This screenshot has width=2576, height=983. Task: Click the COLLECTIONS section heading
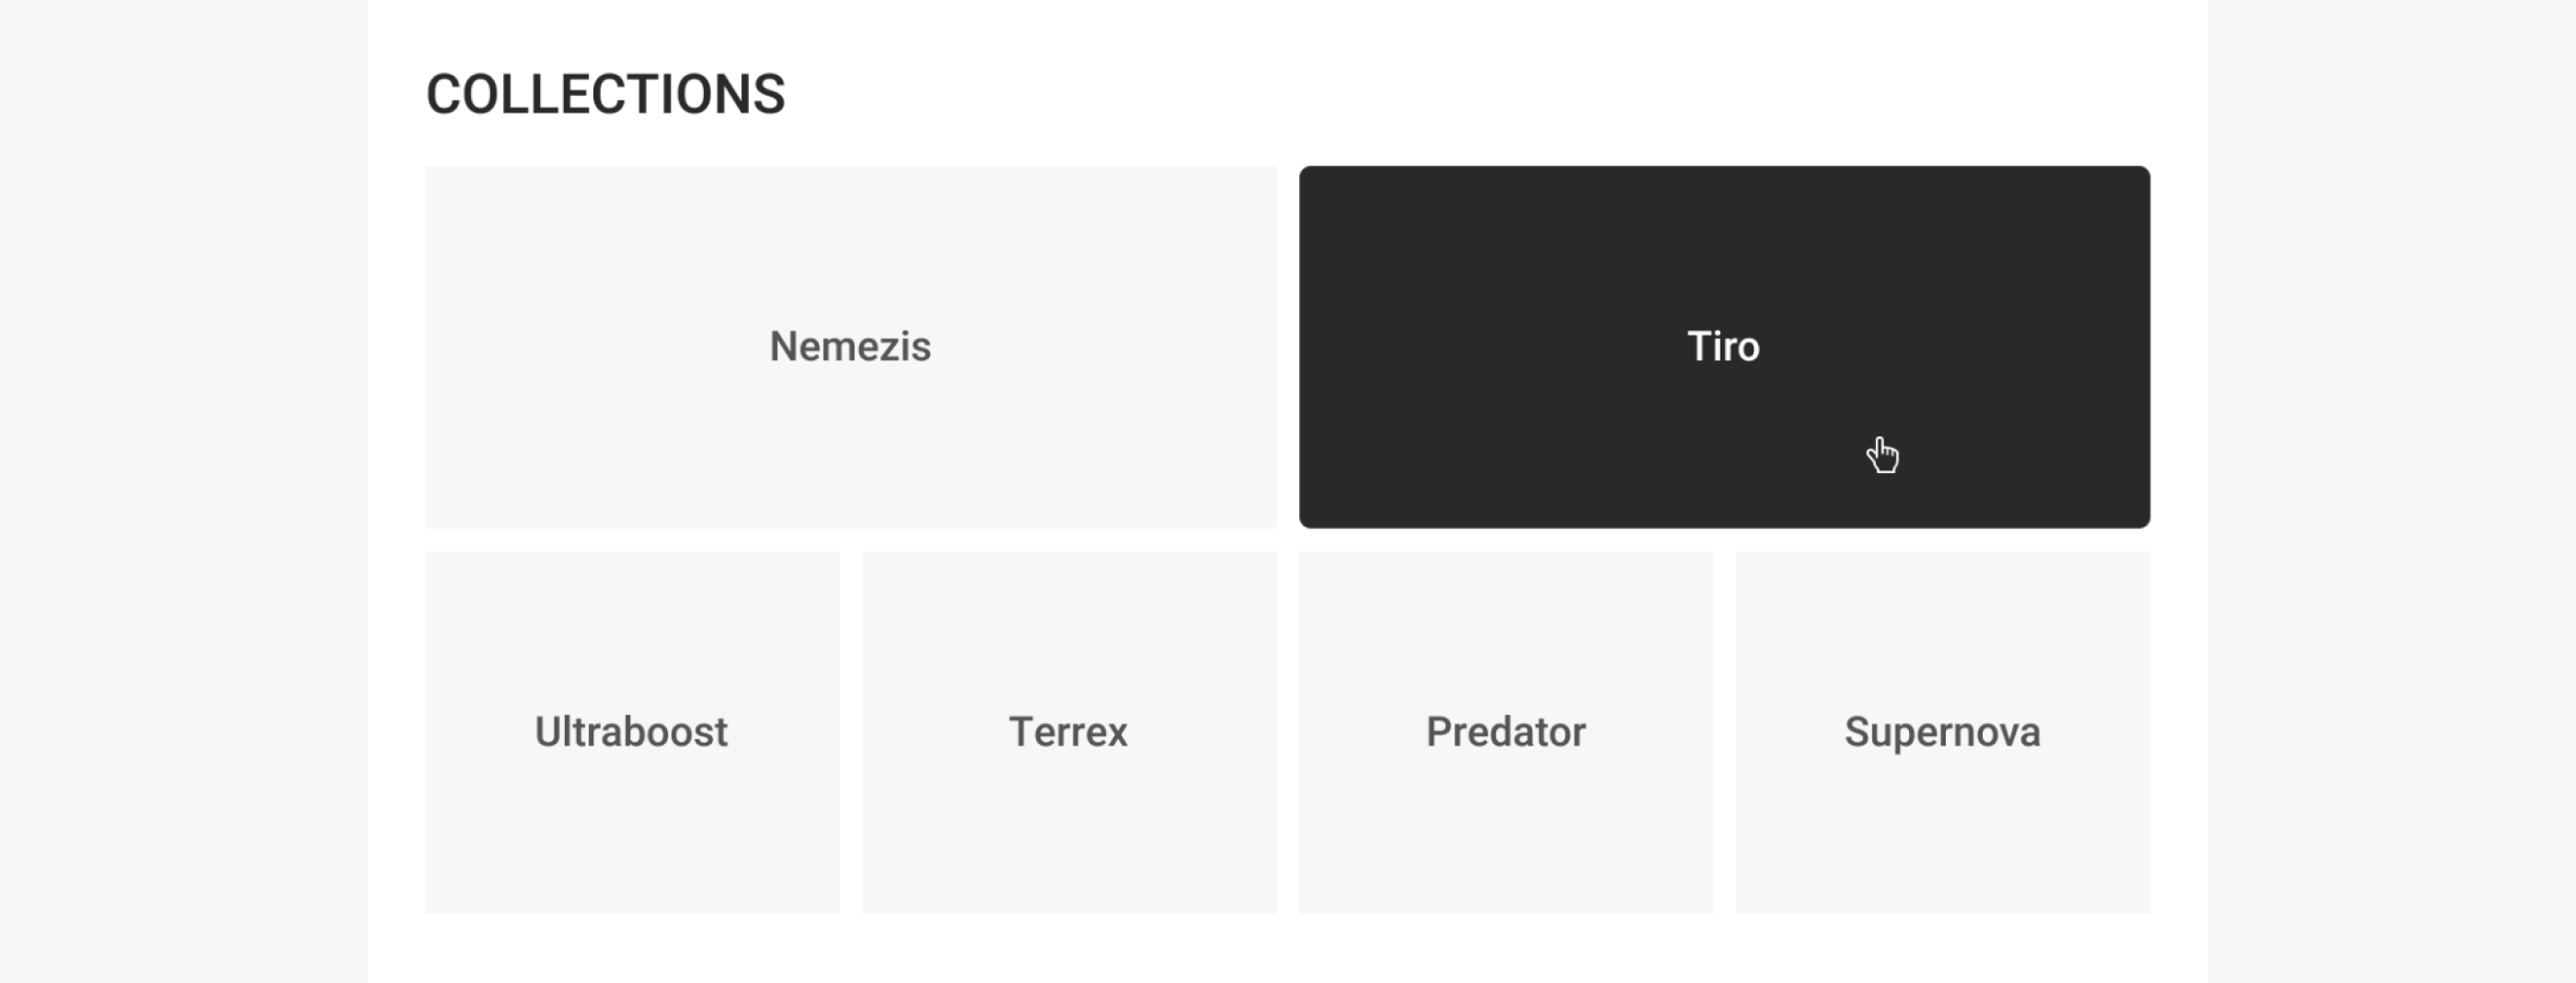(x=605, y=94)
